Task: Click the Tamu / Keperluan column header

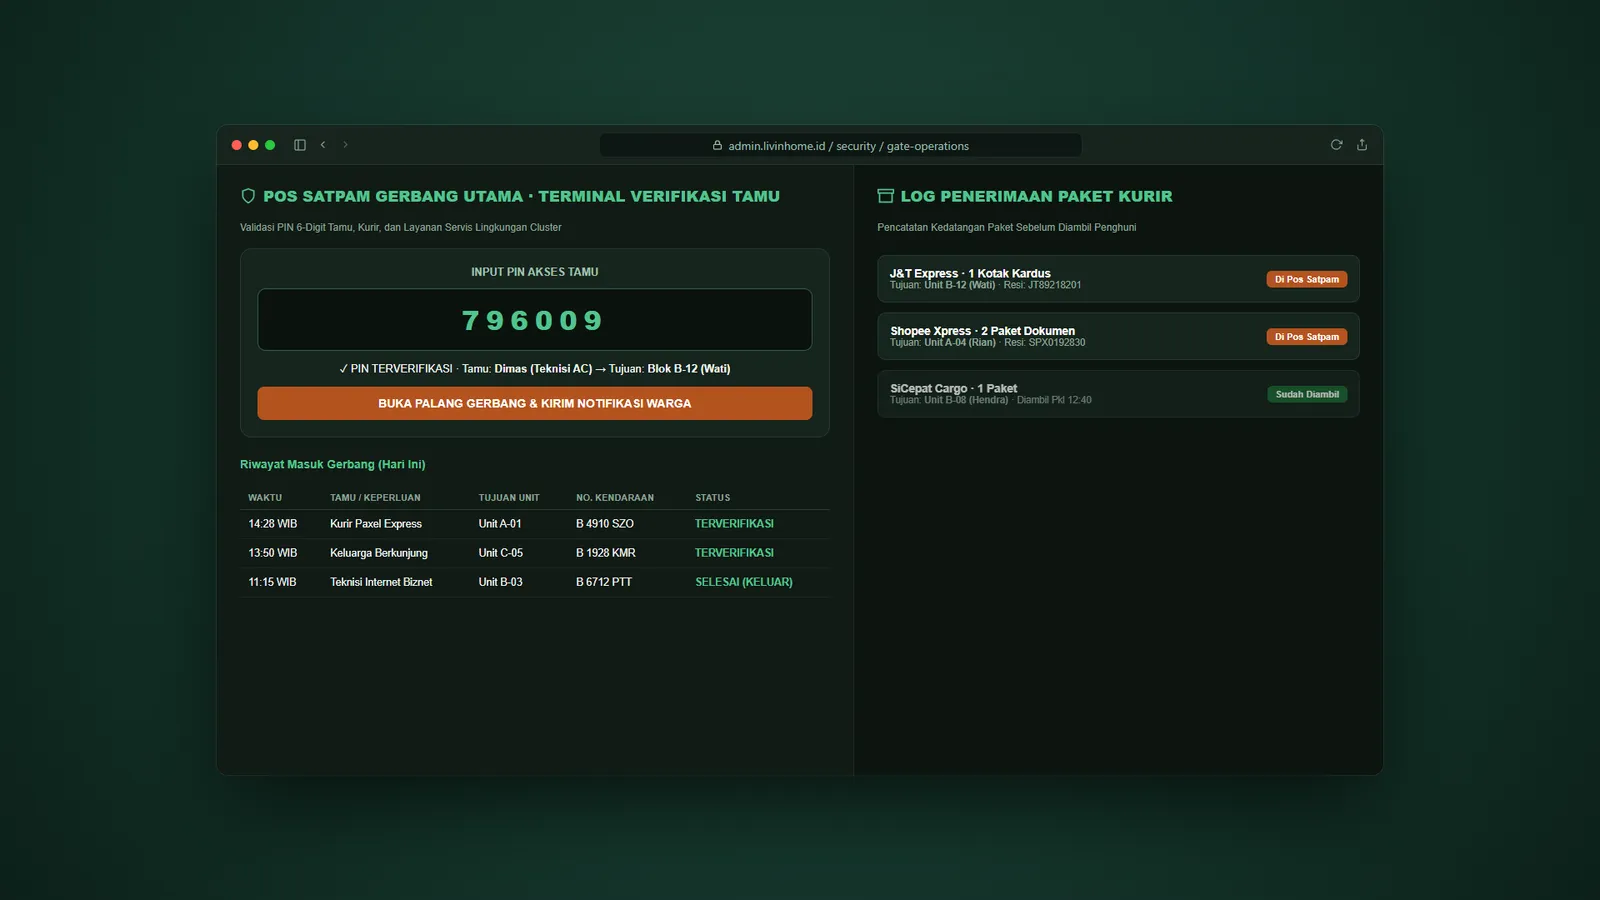Action: 375,497
